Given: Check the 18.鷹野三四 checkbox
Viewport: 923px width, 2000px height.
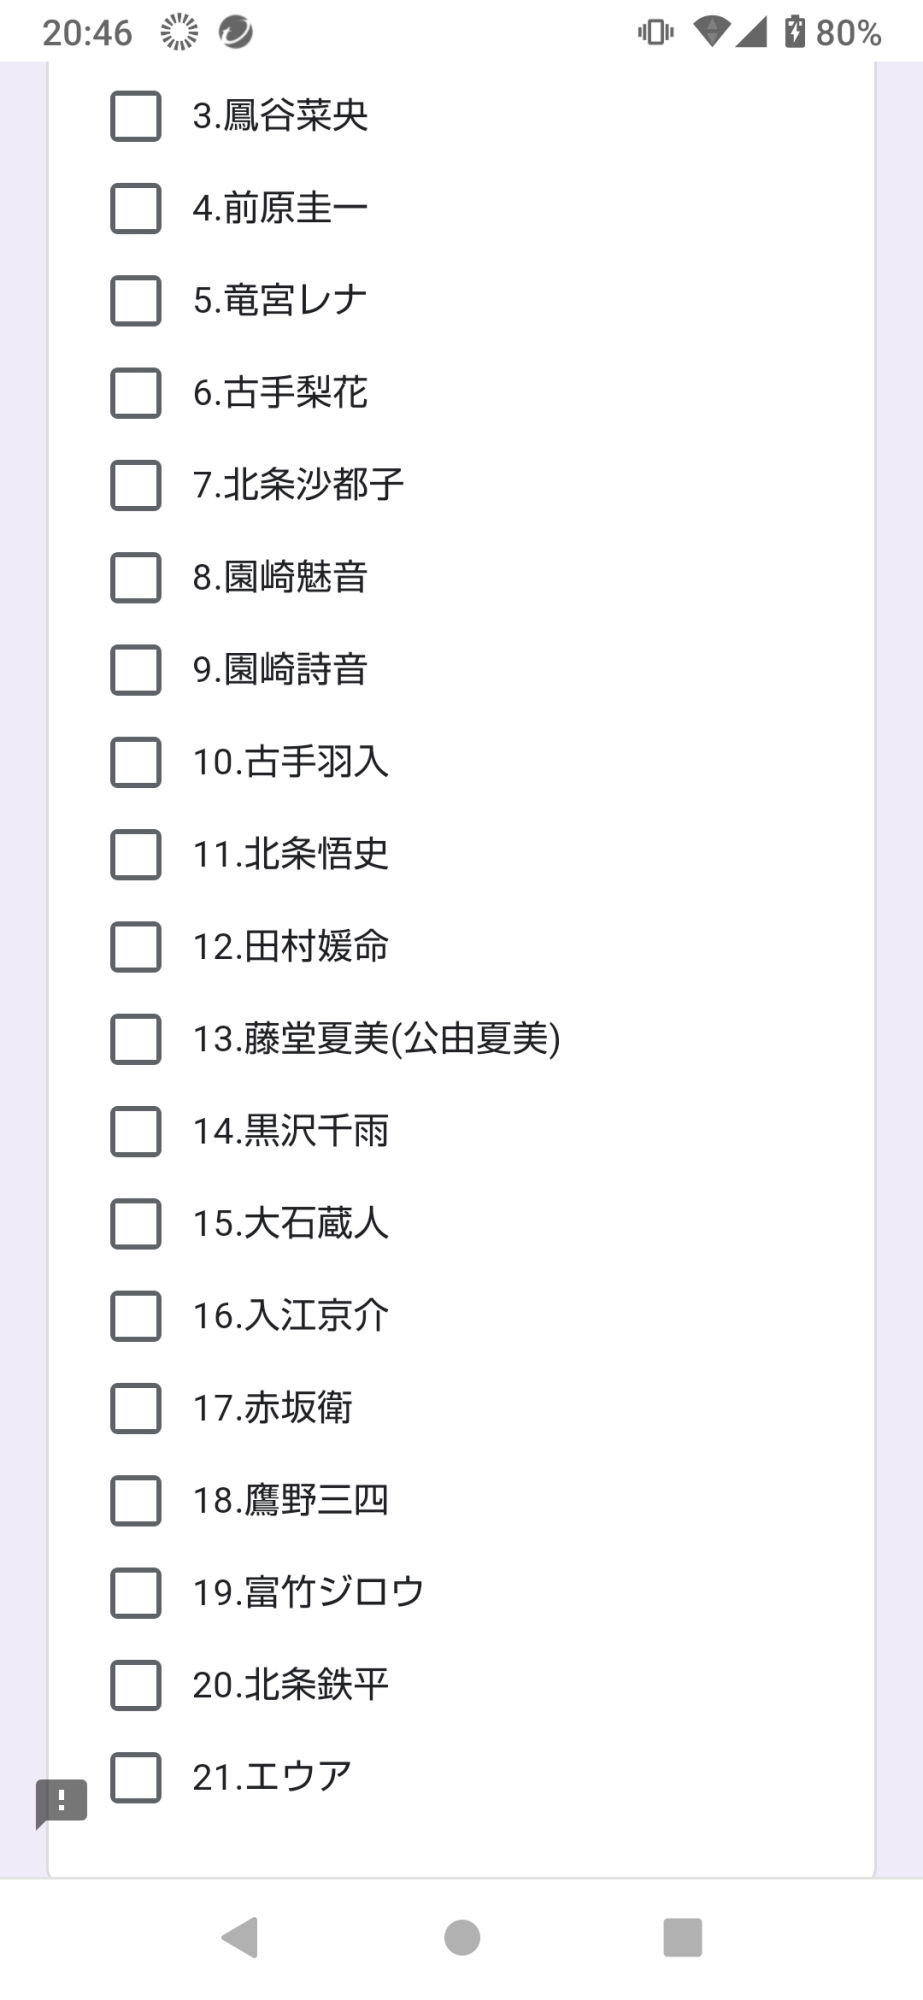Looking at the screenshot, I should 136,1500.
